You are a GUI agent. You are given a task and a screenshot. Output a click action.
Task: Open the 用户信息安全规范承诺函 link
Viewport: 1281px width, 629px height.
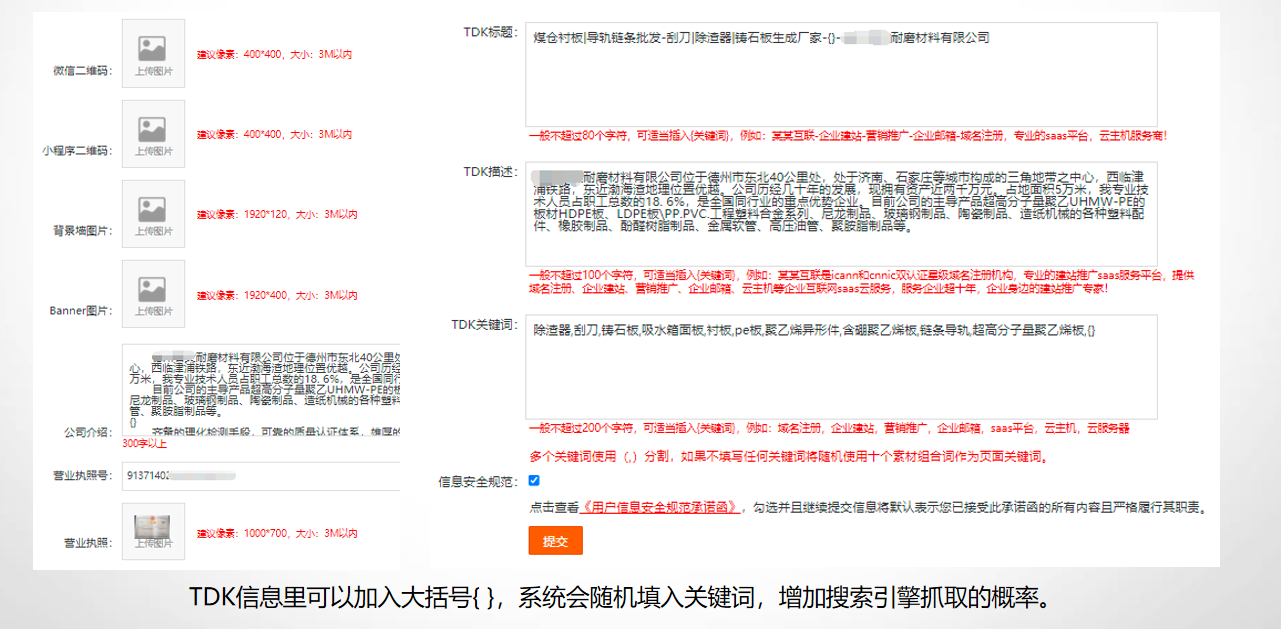pyautogui.click(x=661, y=508)
